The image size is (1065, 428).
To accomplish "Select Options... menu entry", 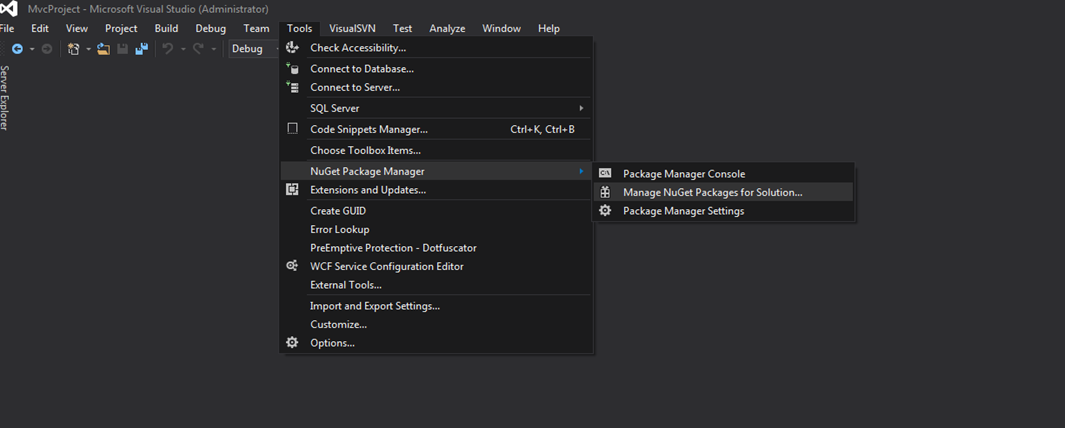I will coord(437,343).
